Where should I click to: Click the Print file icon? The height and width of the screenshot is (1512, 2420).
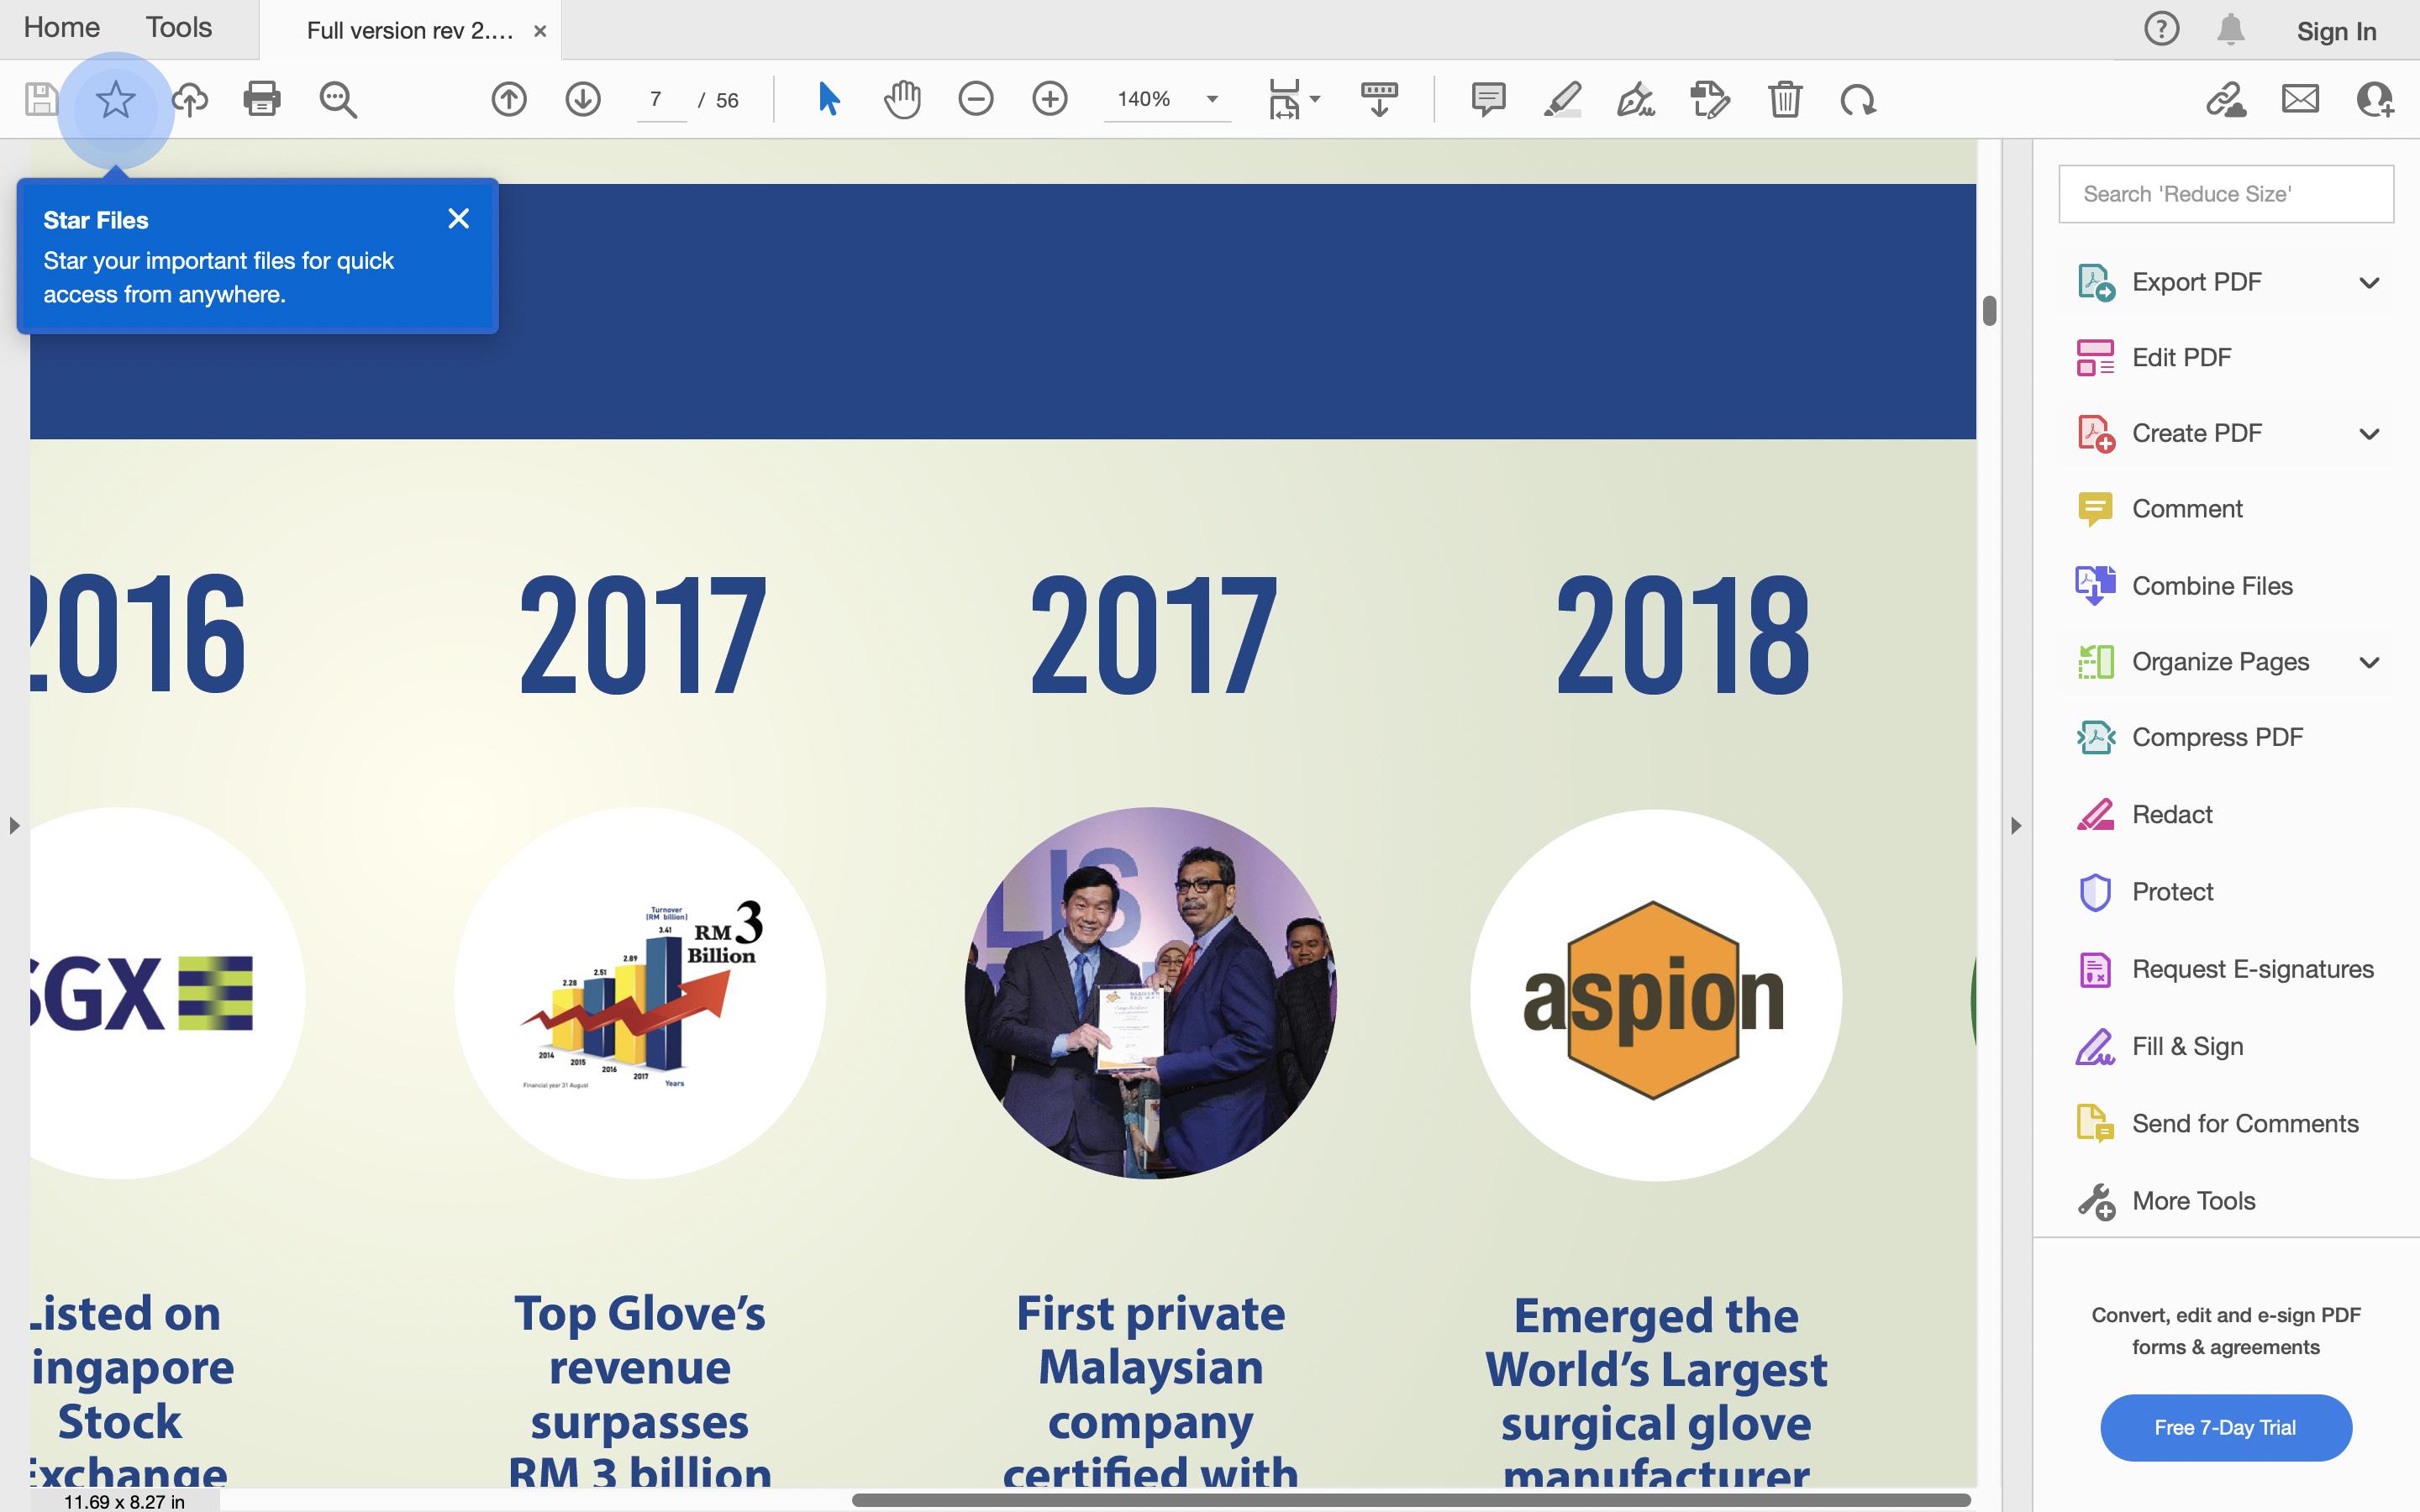262,99
